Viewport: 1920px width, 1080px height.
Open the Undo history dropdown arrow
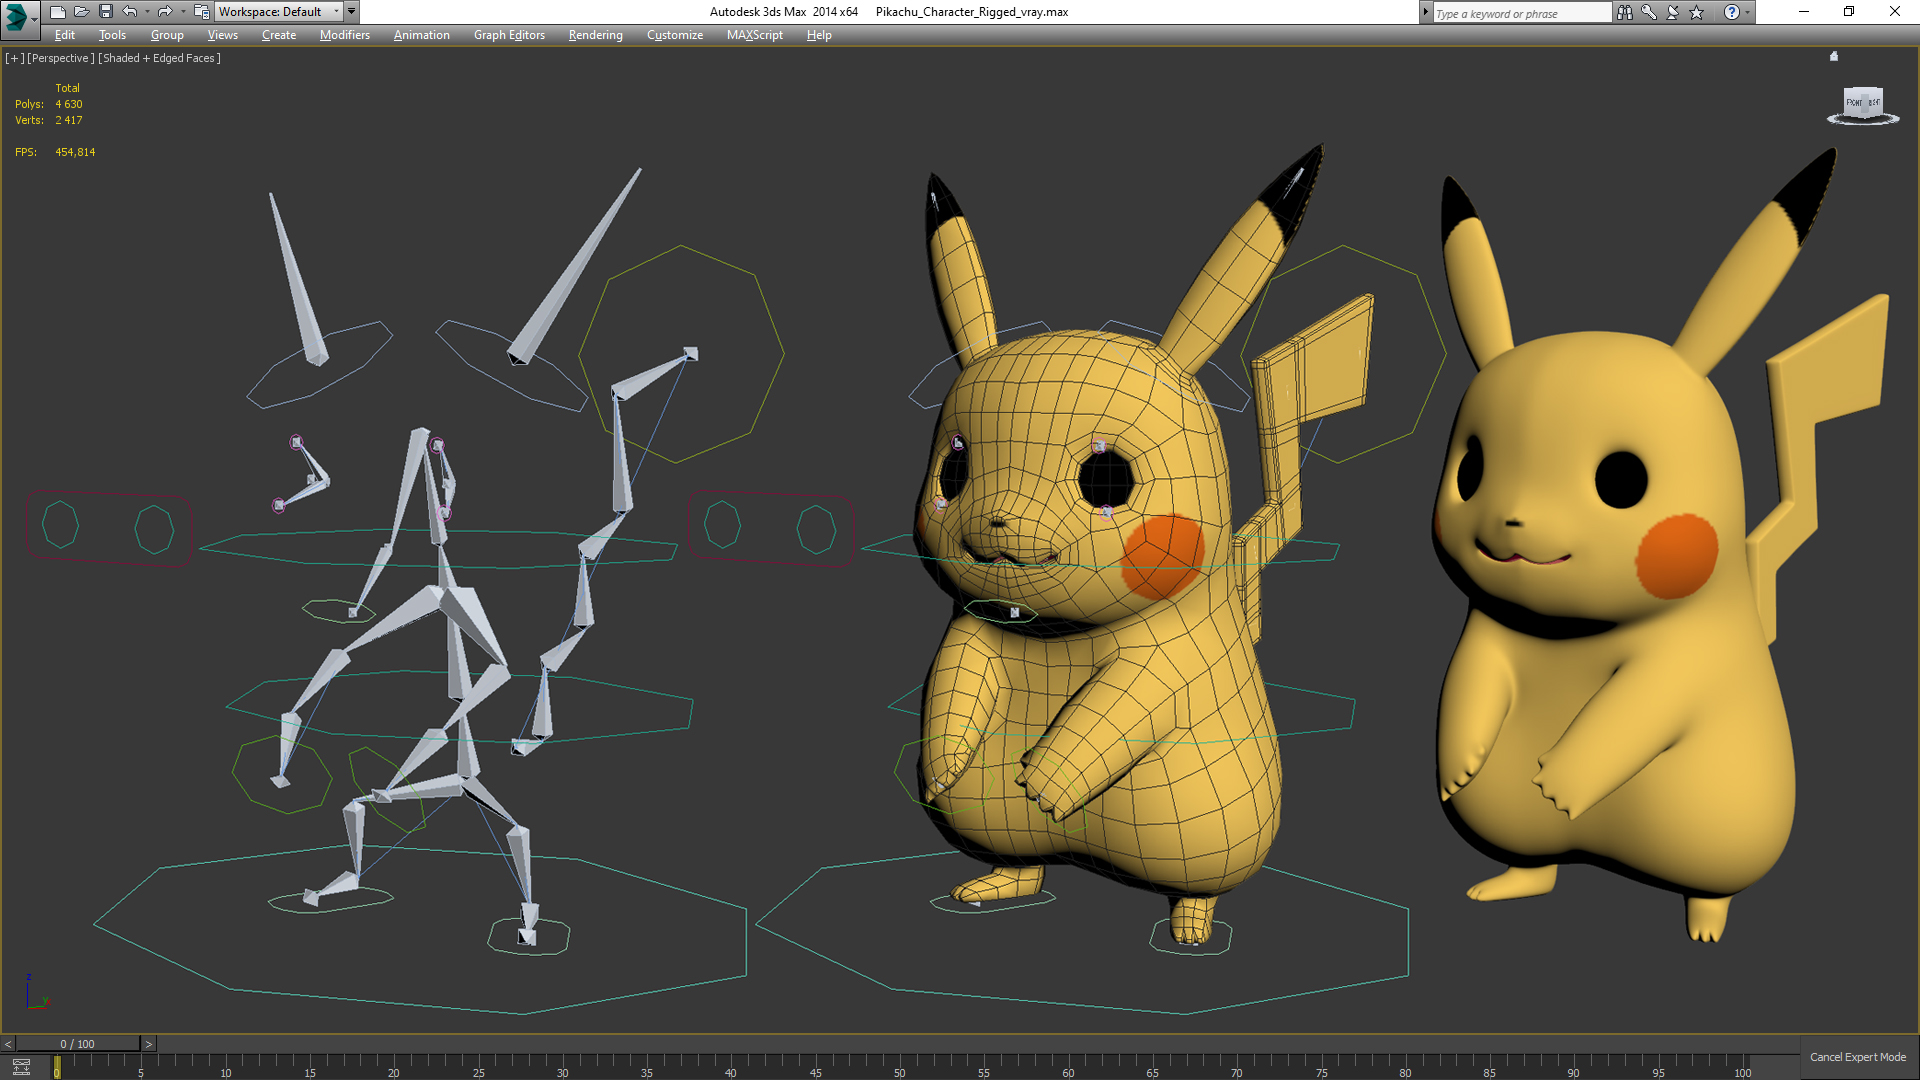point(147,12)
